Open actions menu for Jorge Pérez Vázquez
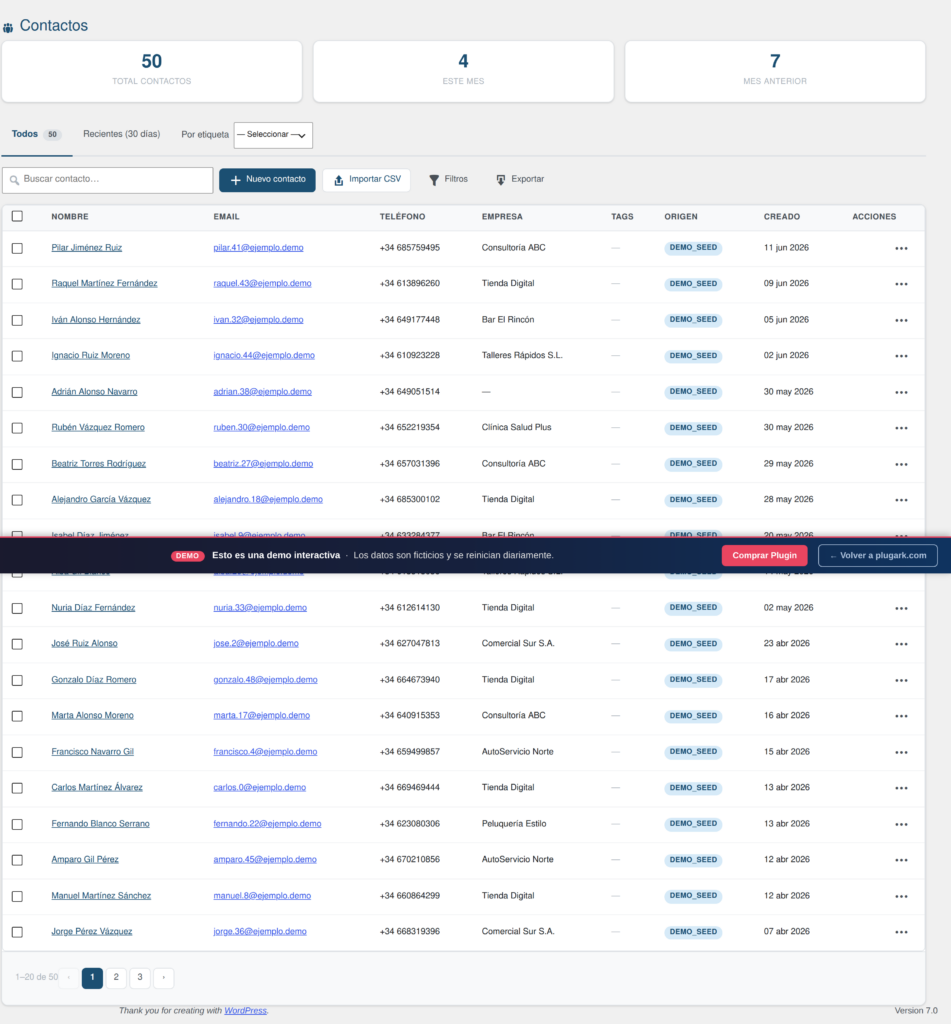This screenshot has width=951, height=1024. pyautogui.click(x=901, y=933)
